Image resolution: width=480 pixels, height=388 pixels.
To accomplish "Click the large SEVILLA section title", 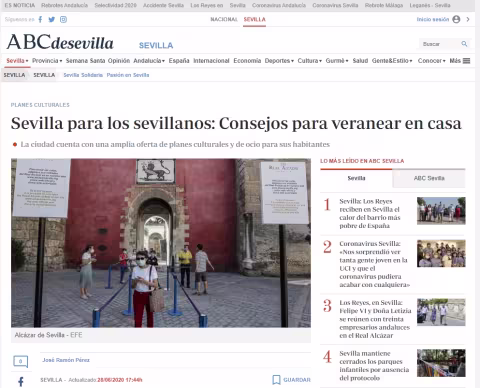I will coord(156,45).
